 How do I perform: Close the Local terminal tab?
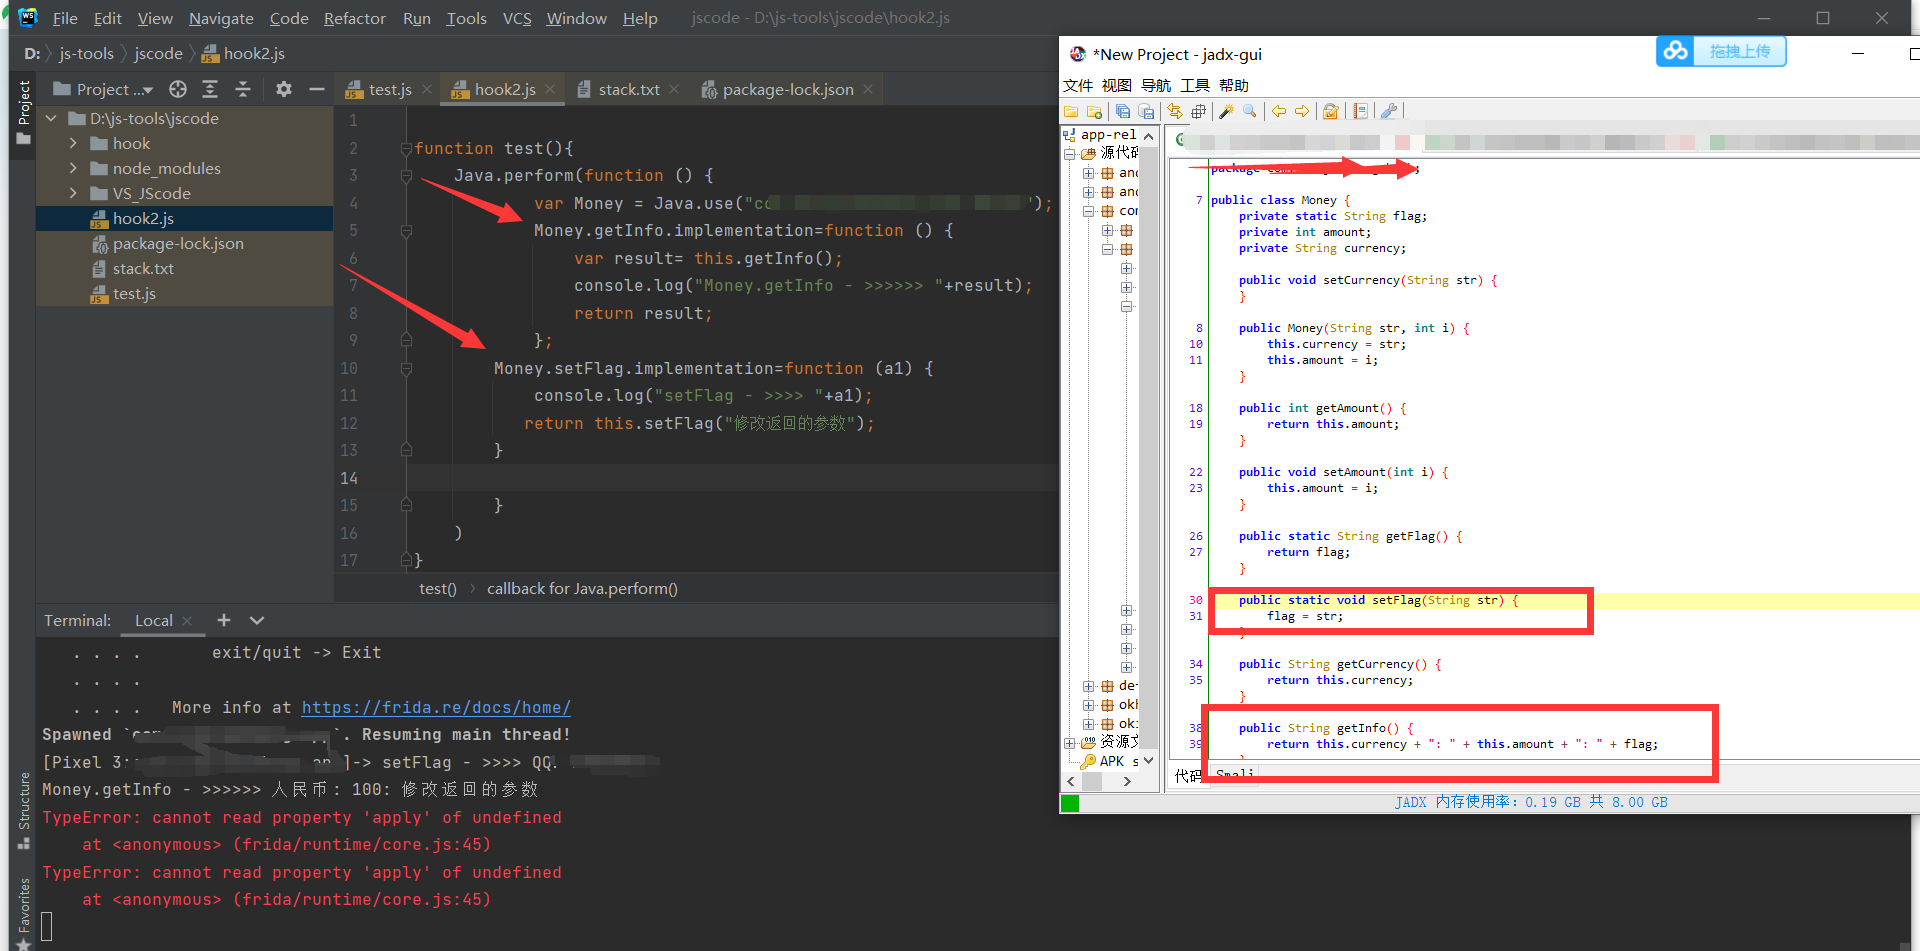pyautogui.click(x=187, y=620)
